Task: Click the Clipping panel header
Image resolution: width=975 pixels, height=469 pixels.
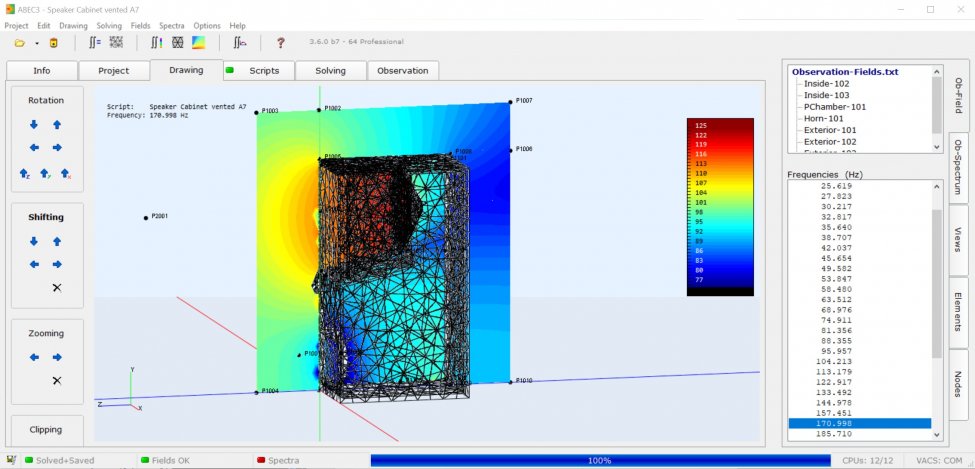Action: (46, 429)
